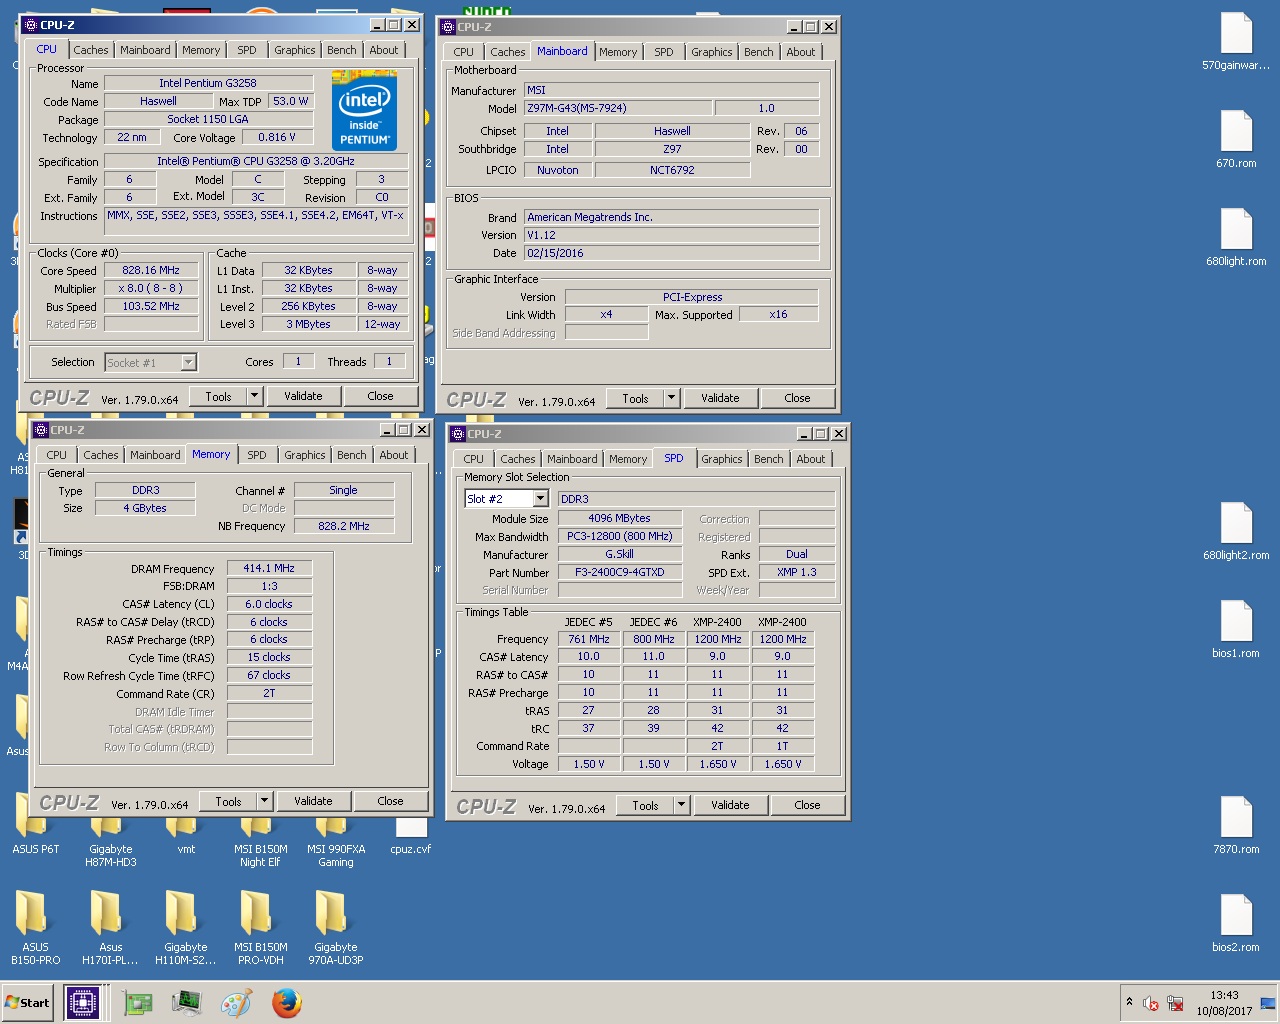The width and height of the screenshot is (1280, 1024).
Task: Open the Slot #2 memory slot dropdown
Action: pyautogui.click(x=541, y=499)
